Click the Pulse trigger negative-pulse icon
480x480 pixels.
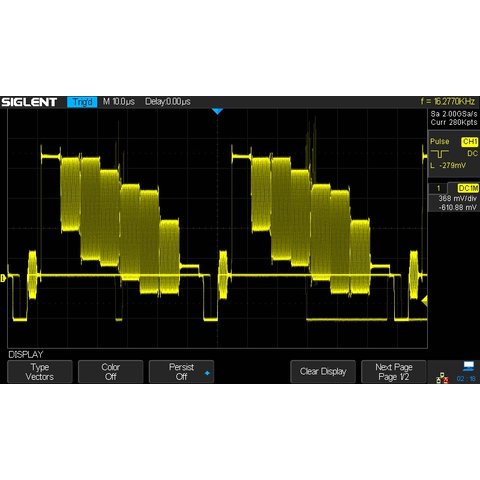[x=440, y=154]
